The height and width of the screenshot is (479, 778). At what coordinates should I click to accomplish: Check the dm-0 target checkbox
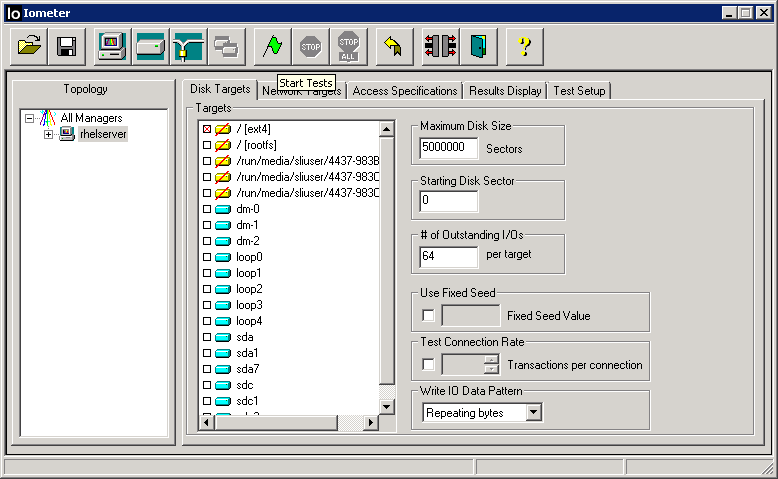pos(207,209)
